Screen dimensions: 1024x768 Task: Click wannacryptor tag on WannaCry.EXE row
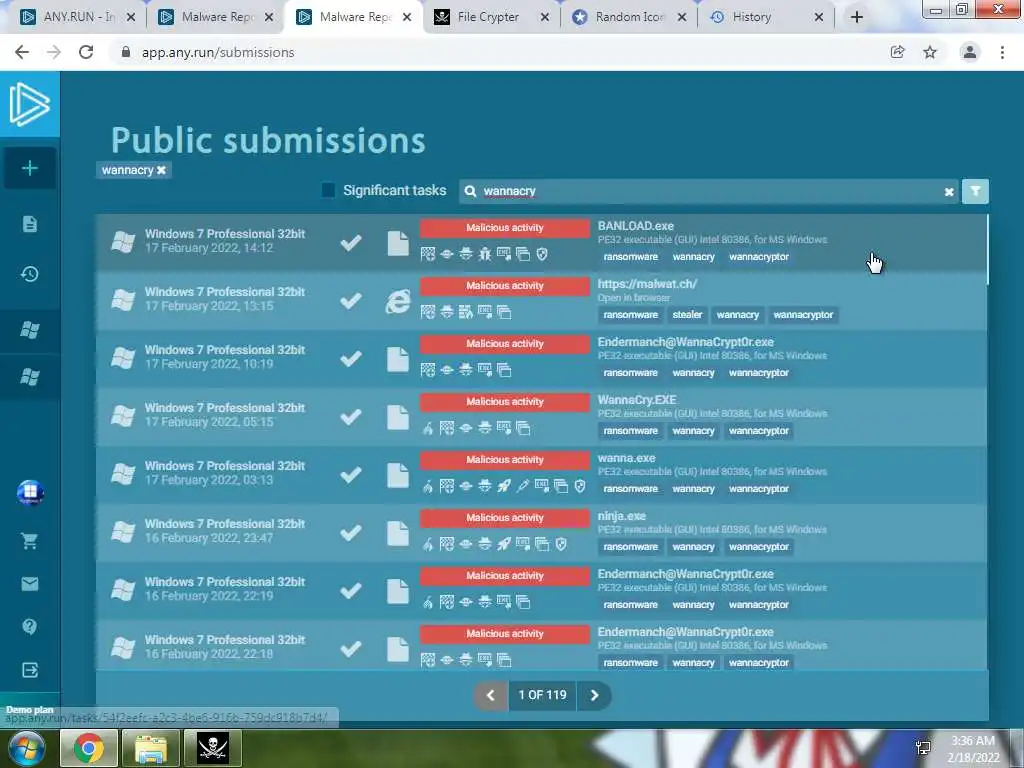click(759, 431)
